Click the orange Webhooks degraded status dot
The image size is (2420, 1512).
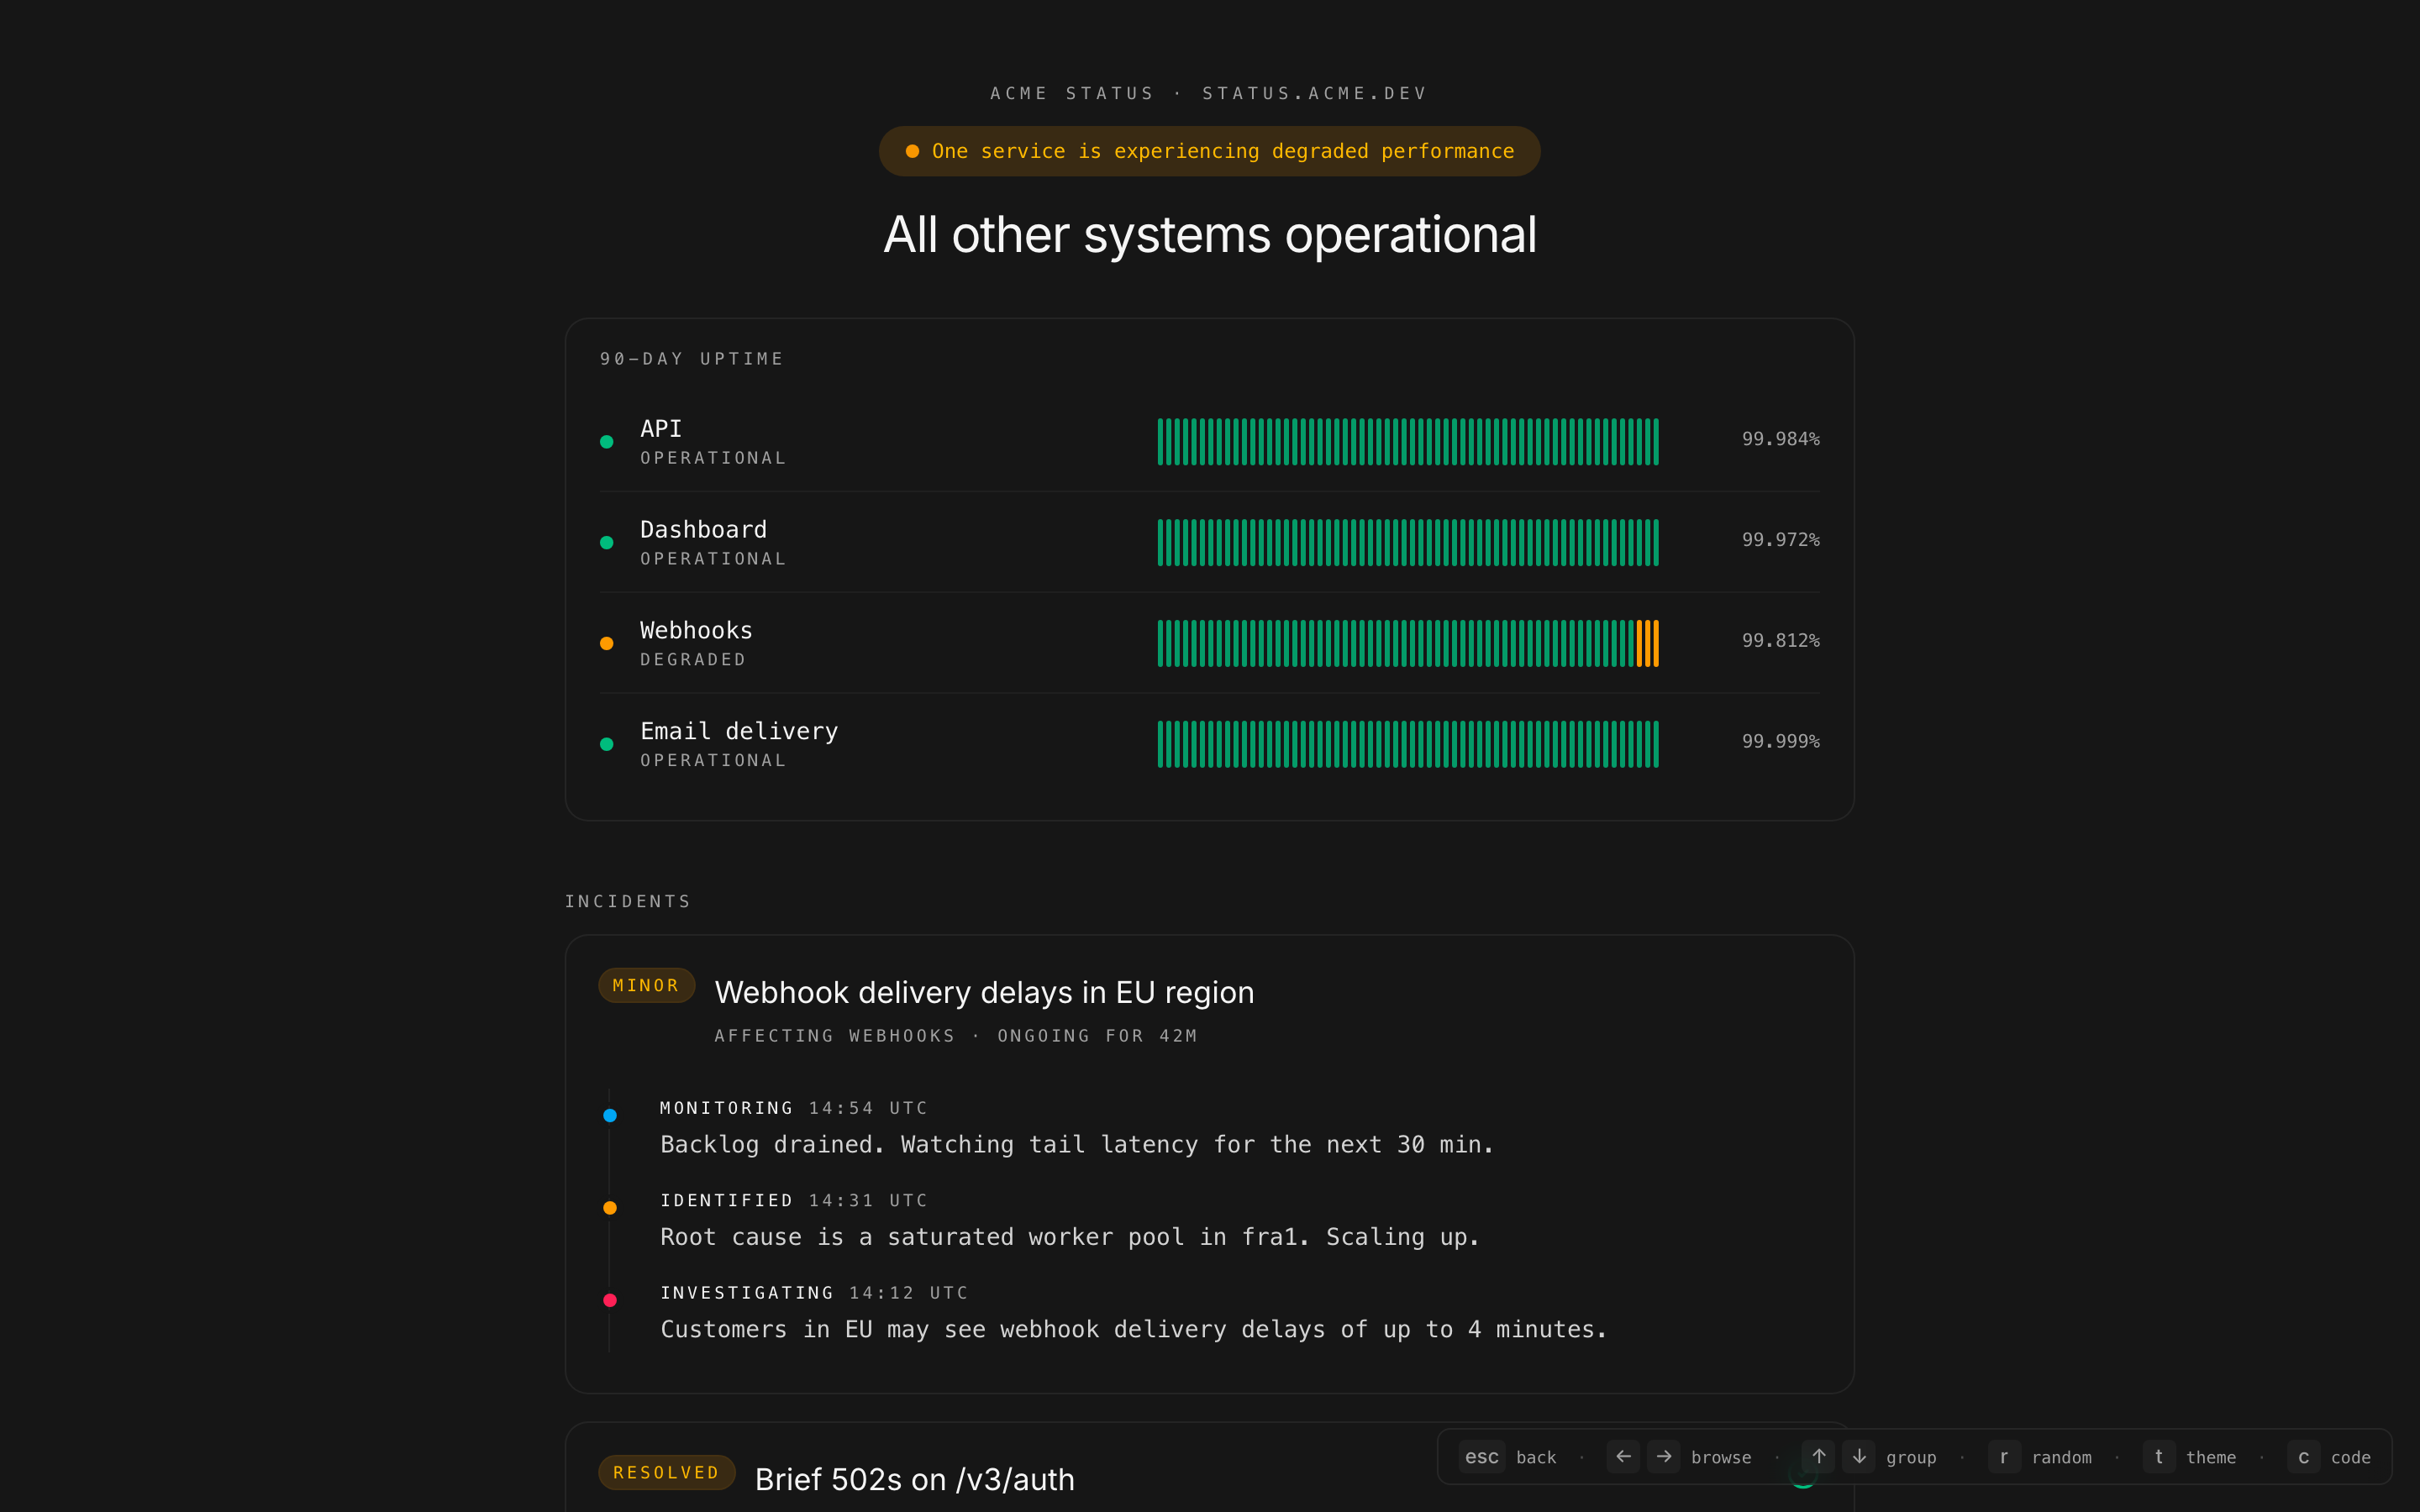click(x=606, y=643)
